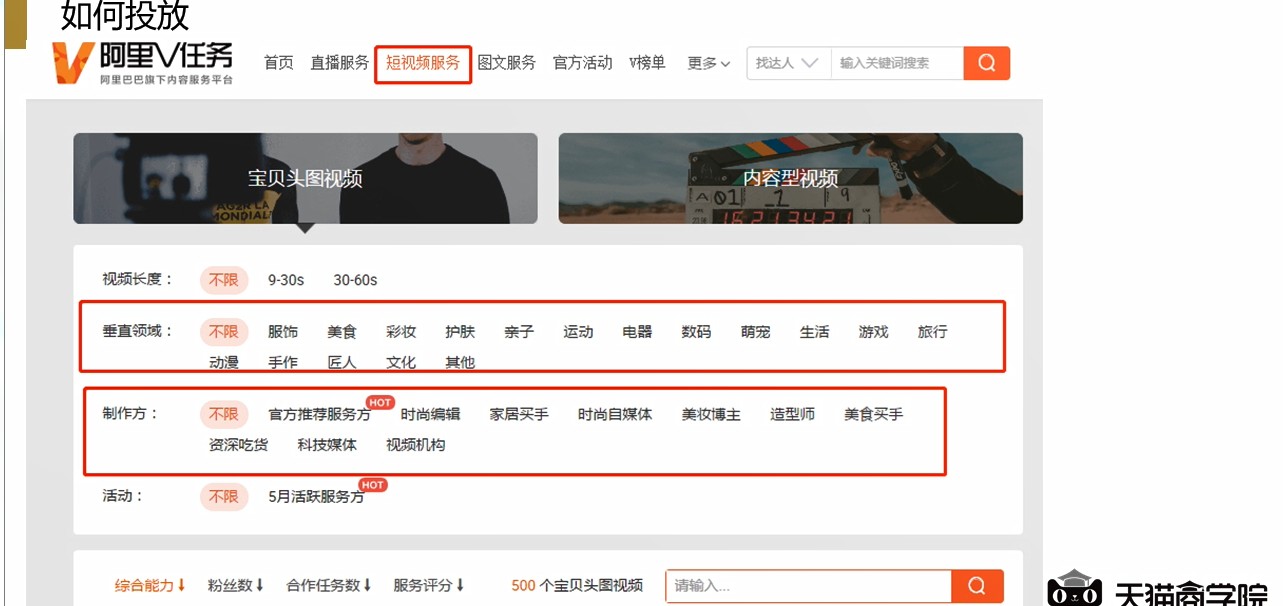
Task: Click the 输入关键词搜索 input field
Action: [x=895, y=63]
